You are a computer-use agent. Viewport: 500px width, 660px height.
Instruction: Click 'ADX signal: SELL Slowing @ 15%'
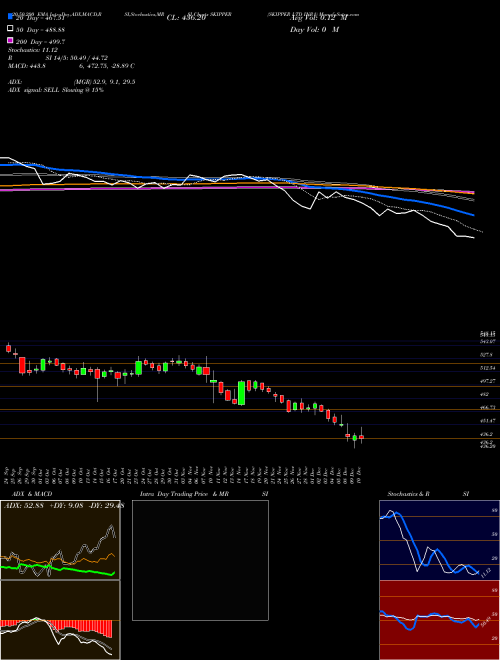56,90
